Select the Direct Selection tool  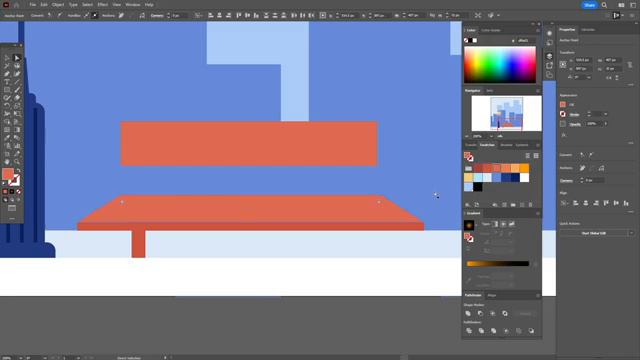tap(17, 58)
